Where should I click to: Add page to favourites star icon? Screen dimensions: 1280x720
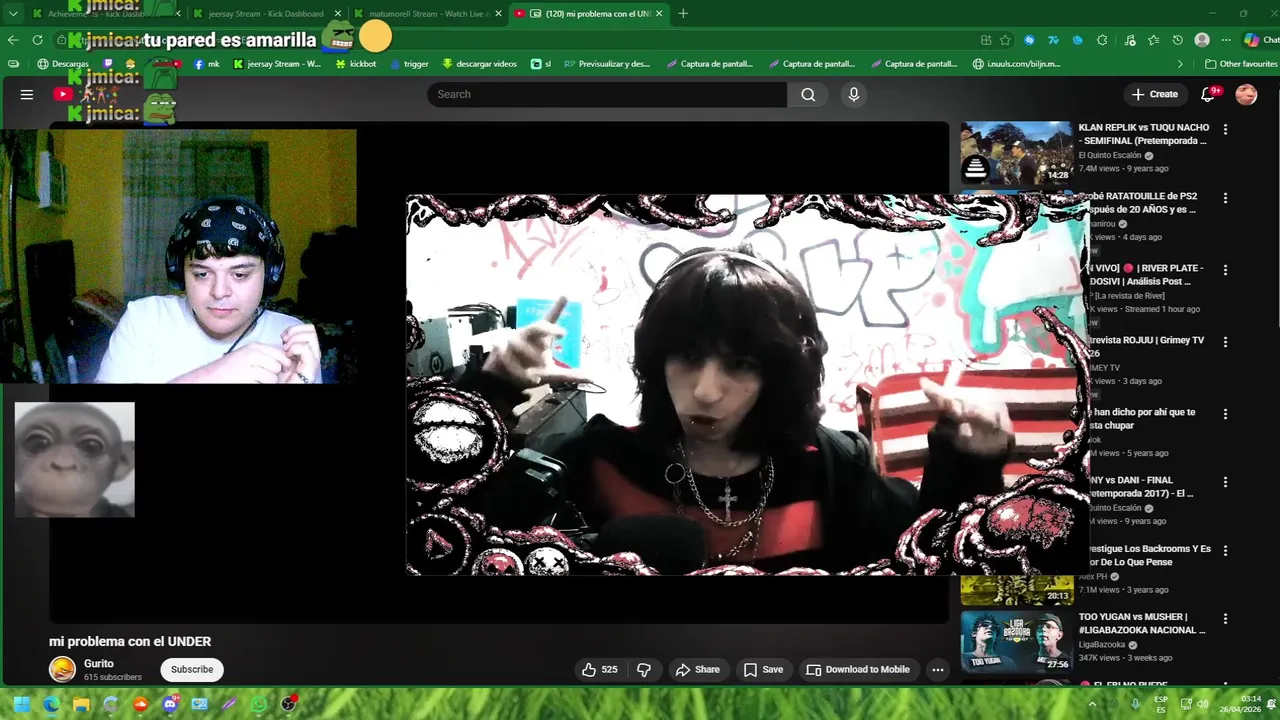click(1005, 40)
